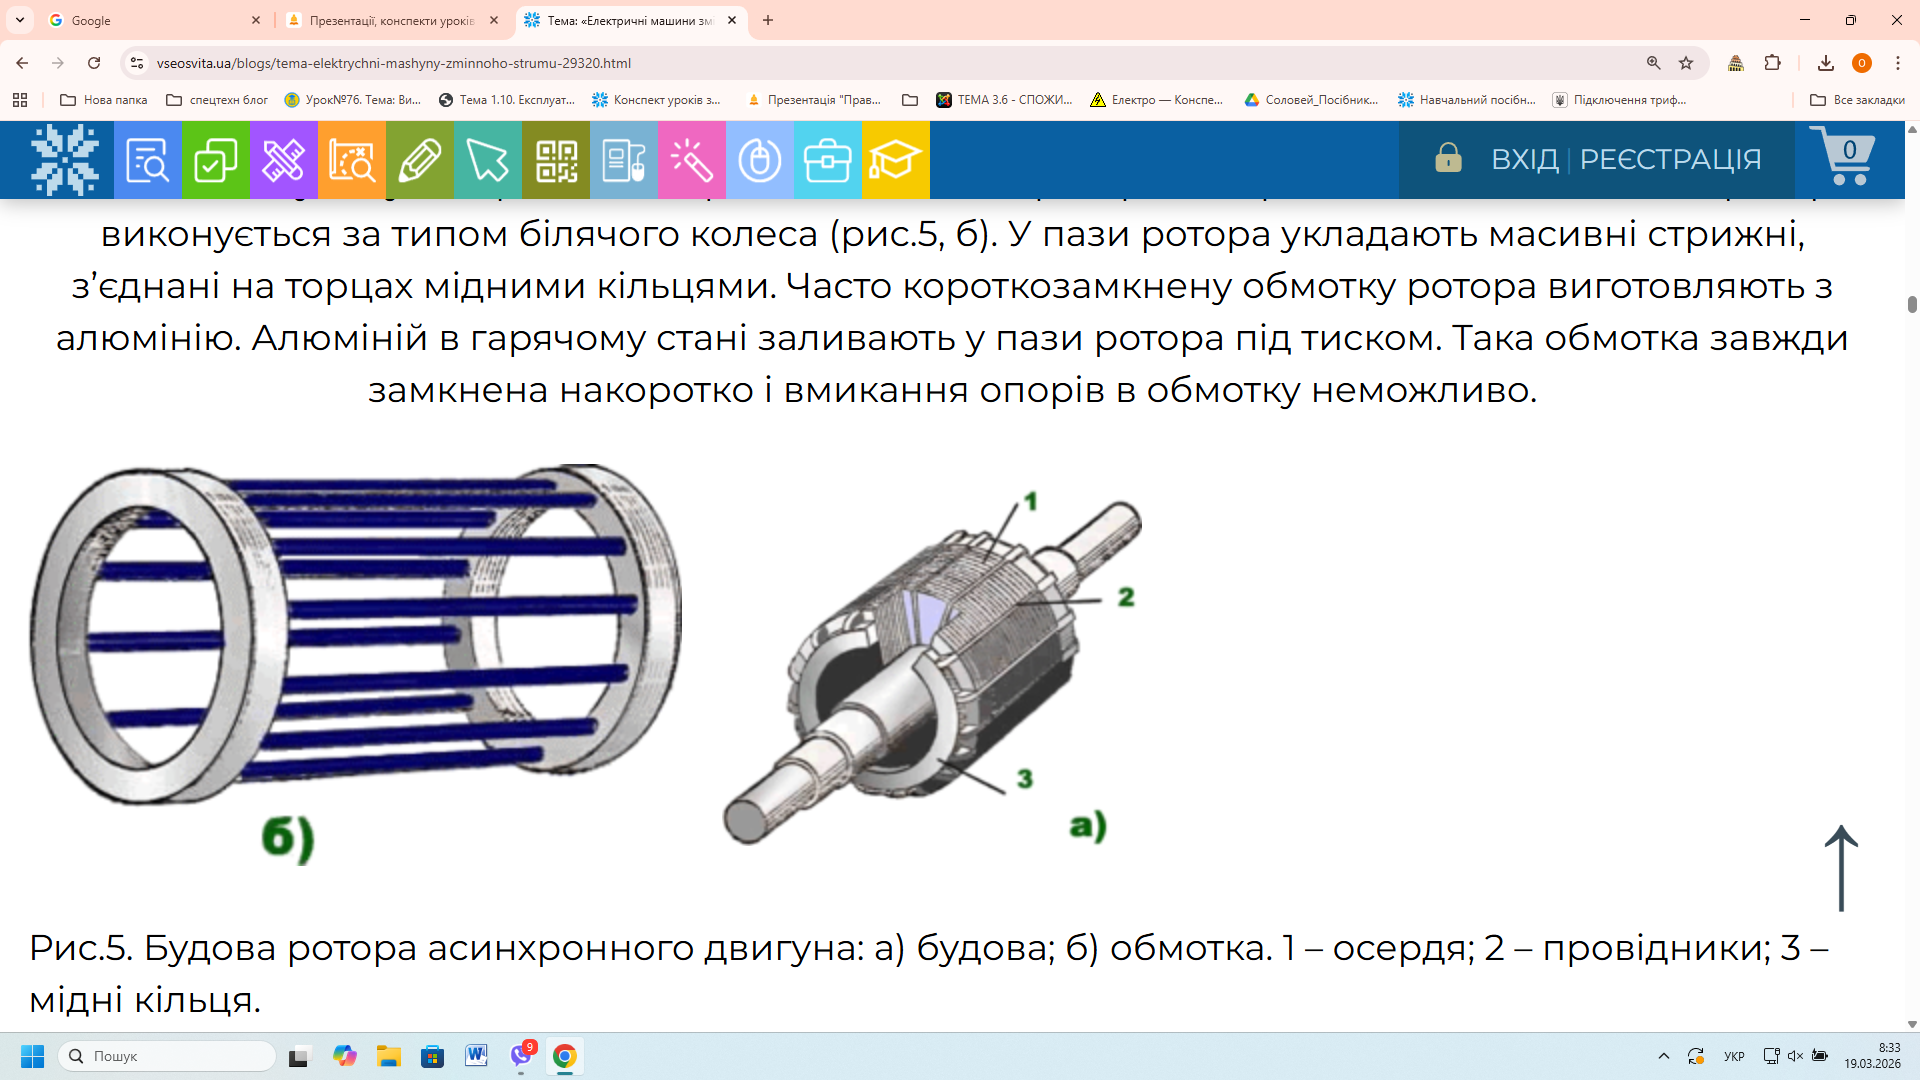Viewport: 1920px width, 1080px height.
Task: Open the computer mouse icon
Action: point(759,160)
